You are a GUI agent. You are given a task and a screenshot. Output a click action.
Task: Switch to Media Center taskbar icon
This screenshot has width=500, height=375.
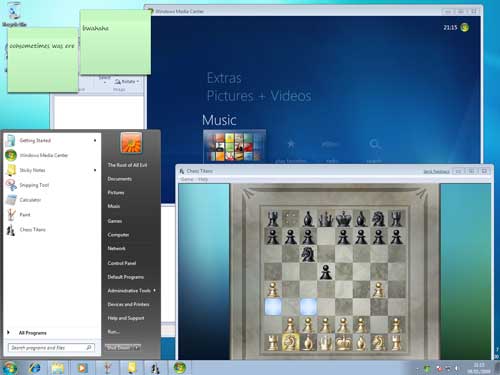180,368
